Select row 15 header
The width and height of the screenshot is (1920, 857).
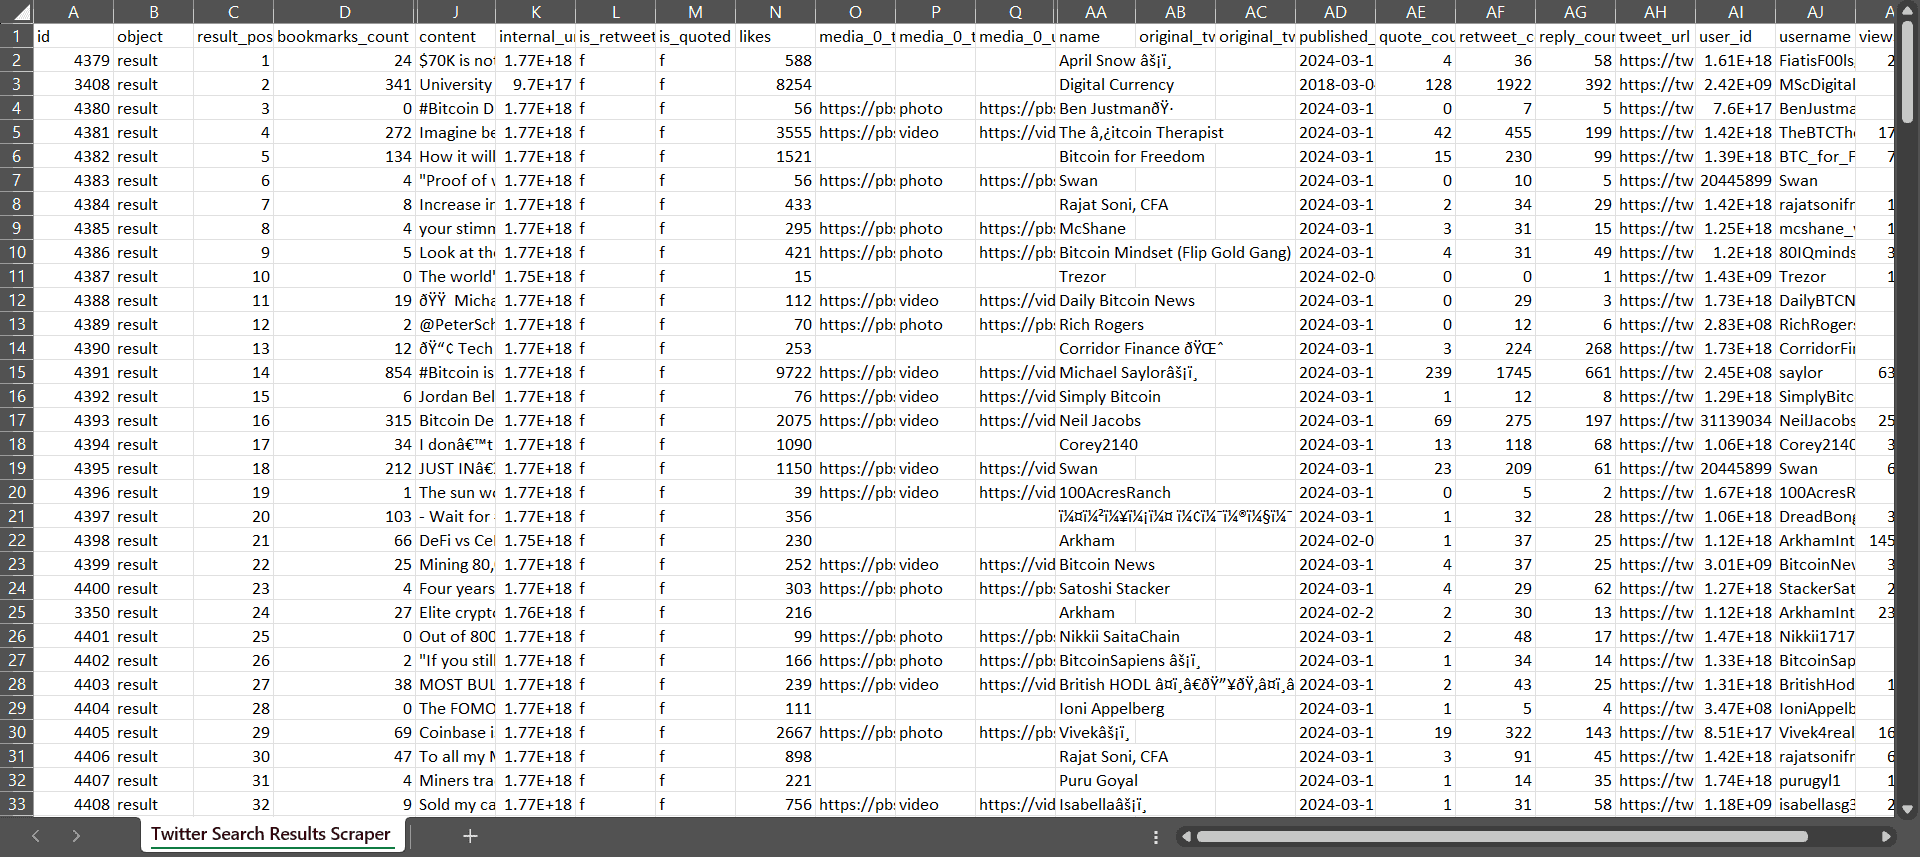coord(17,372)
